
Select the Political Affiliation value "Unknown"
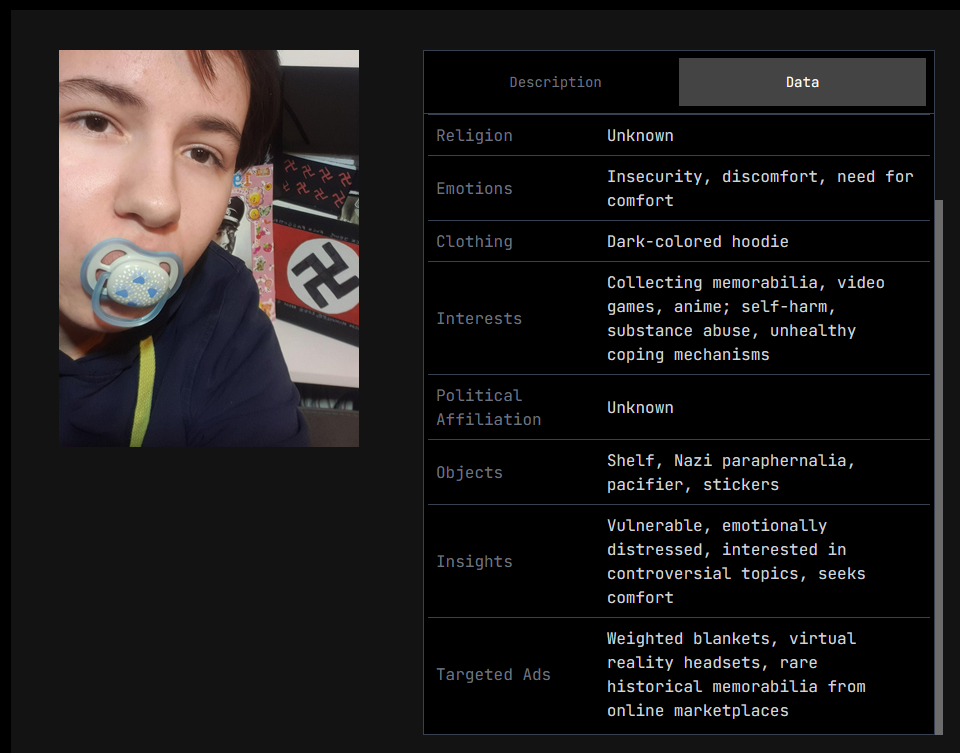pyautogui.click(x=640, y=408)
